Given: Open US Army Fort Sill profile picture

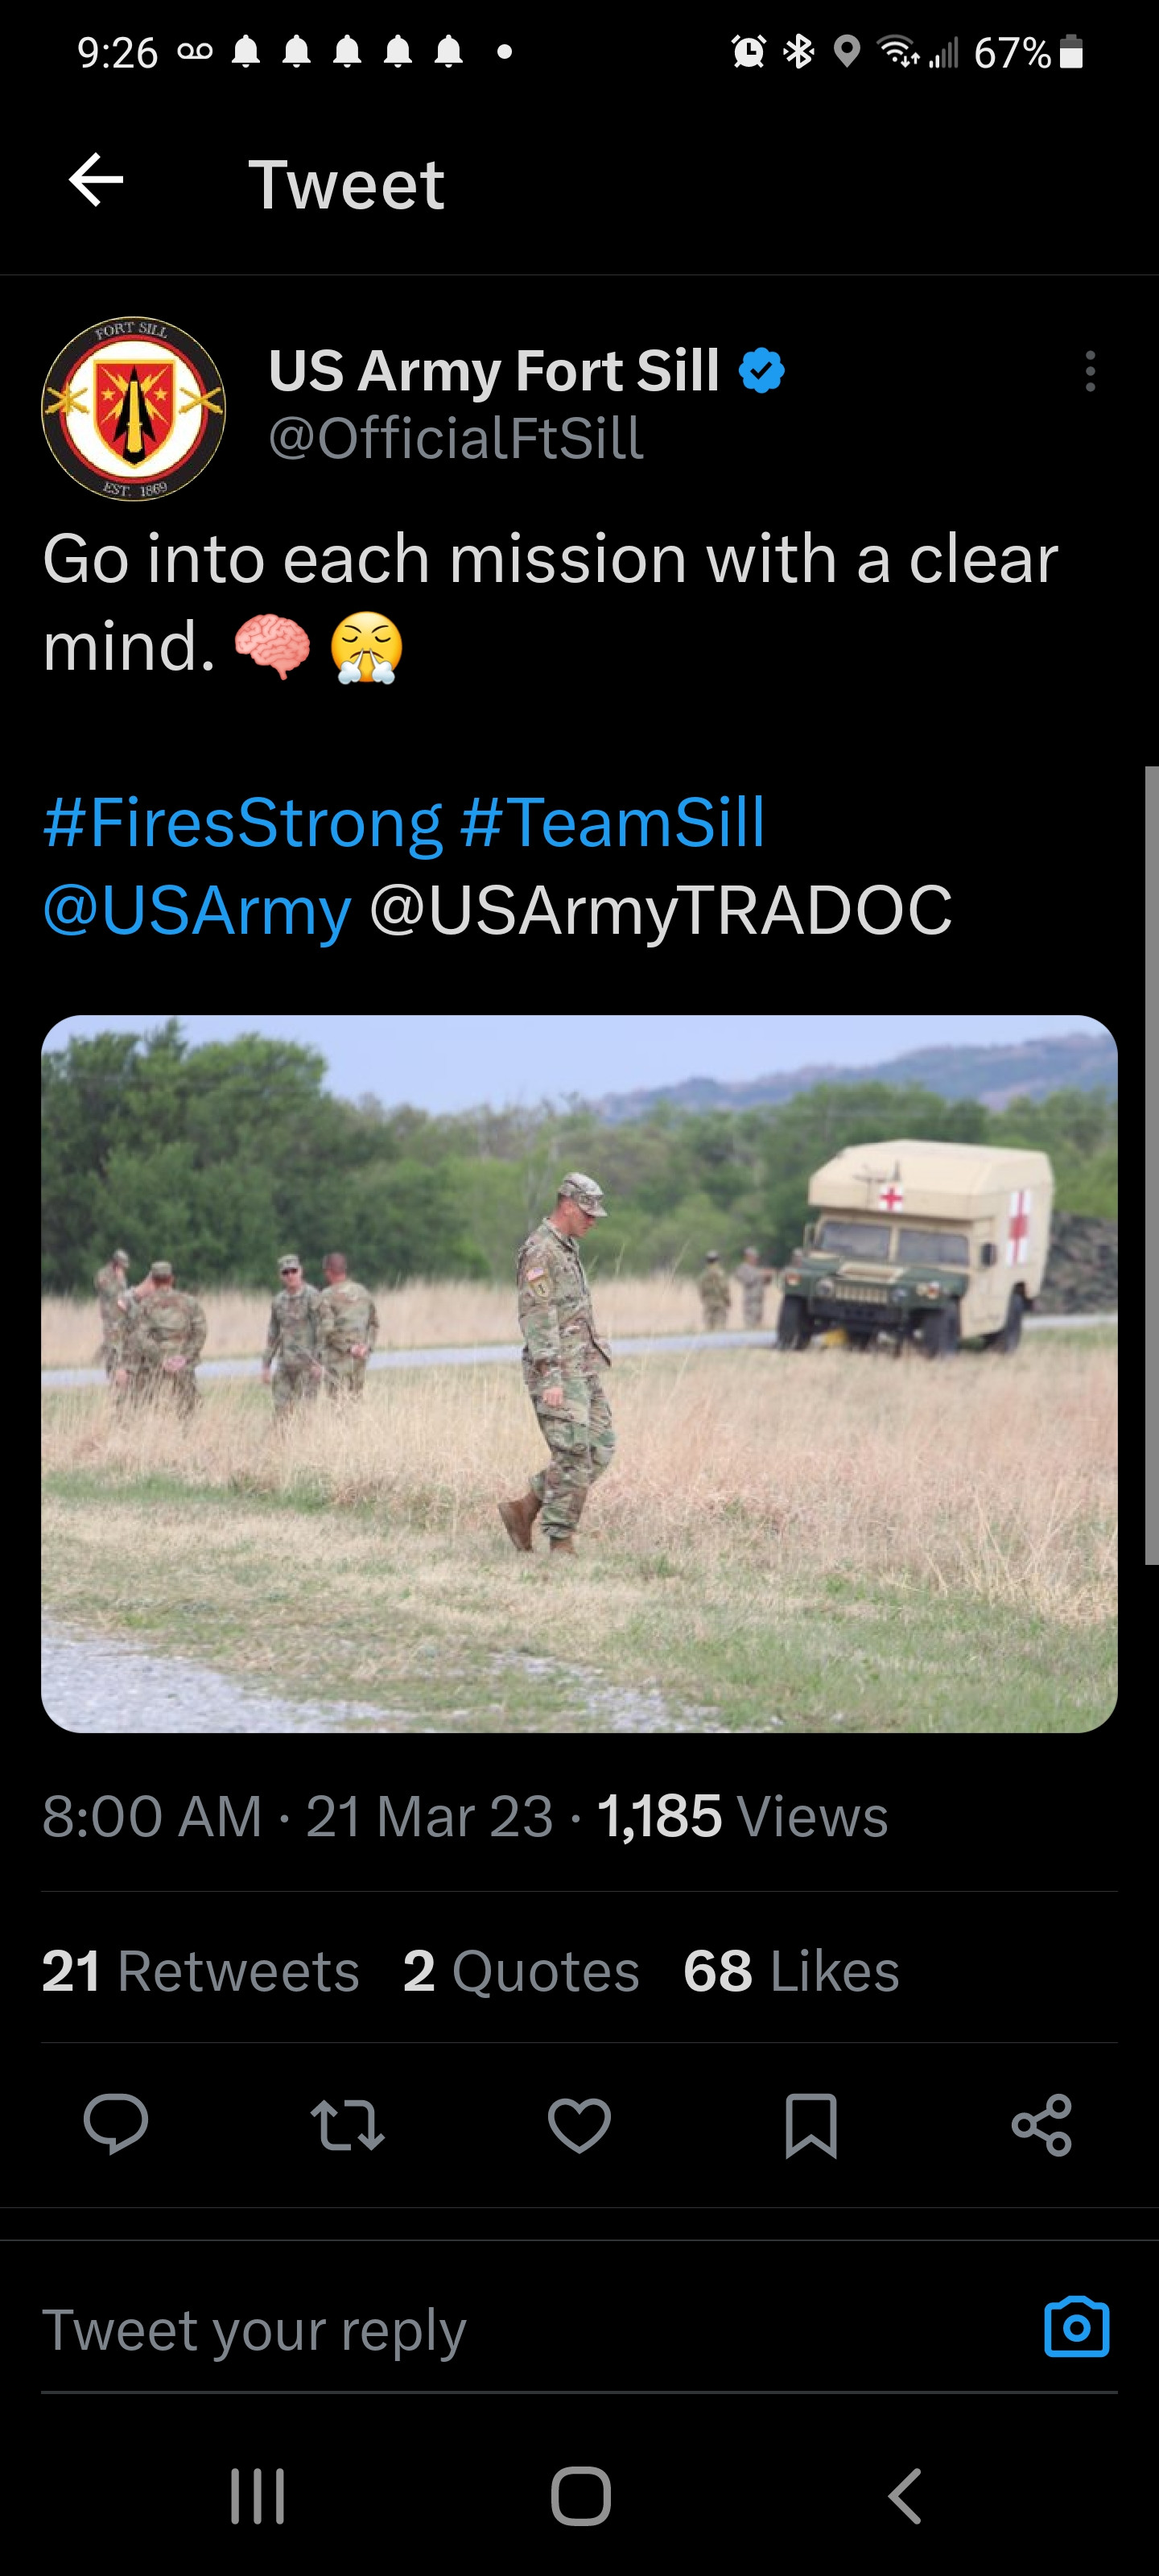Looking at the screenshot, I should [134, 409].
